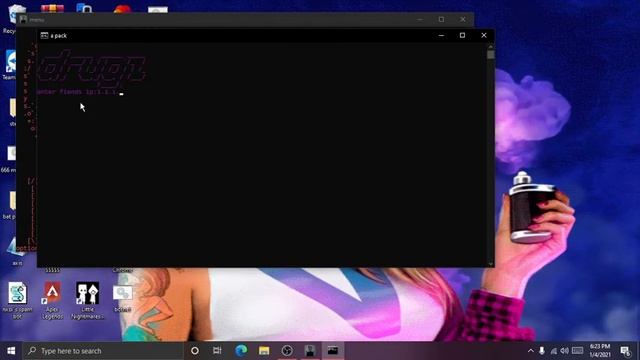This screenshot has height=360, width=640.
Task: Select the menu app taskbar icon
Action: click(310, 351)
